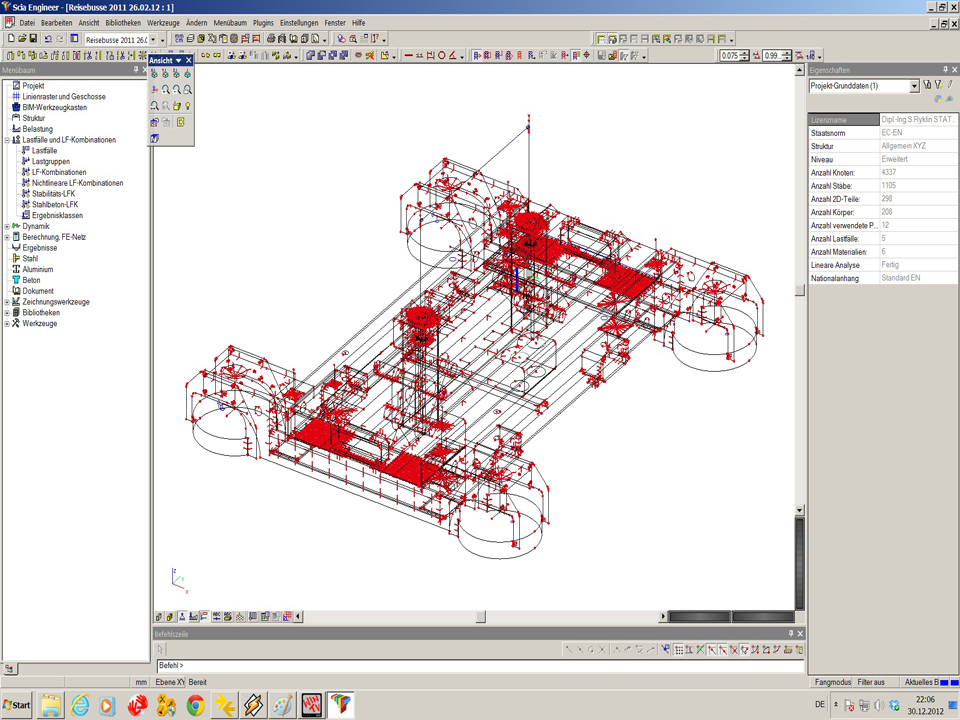Open the Werkzeuge menu
Image resolution: width=960 pixels, height=720 pixels.
pos(163,22)
